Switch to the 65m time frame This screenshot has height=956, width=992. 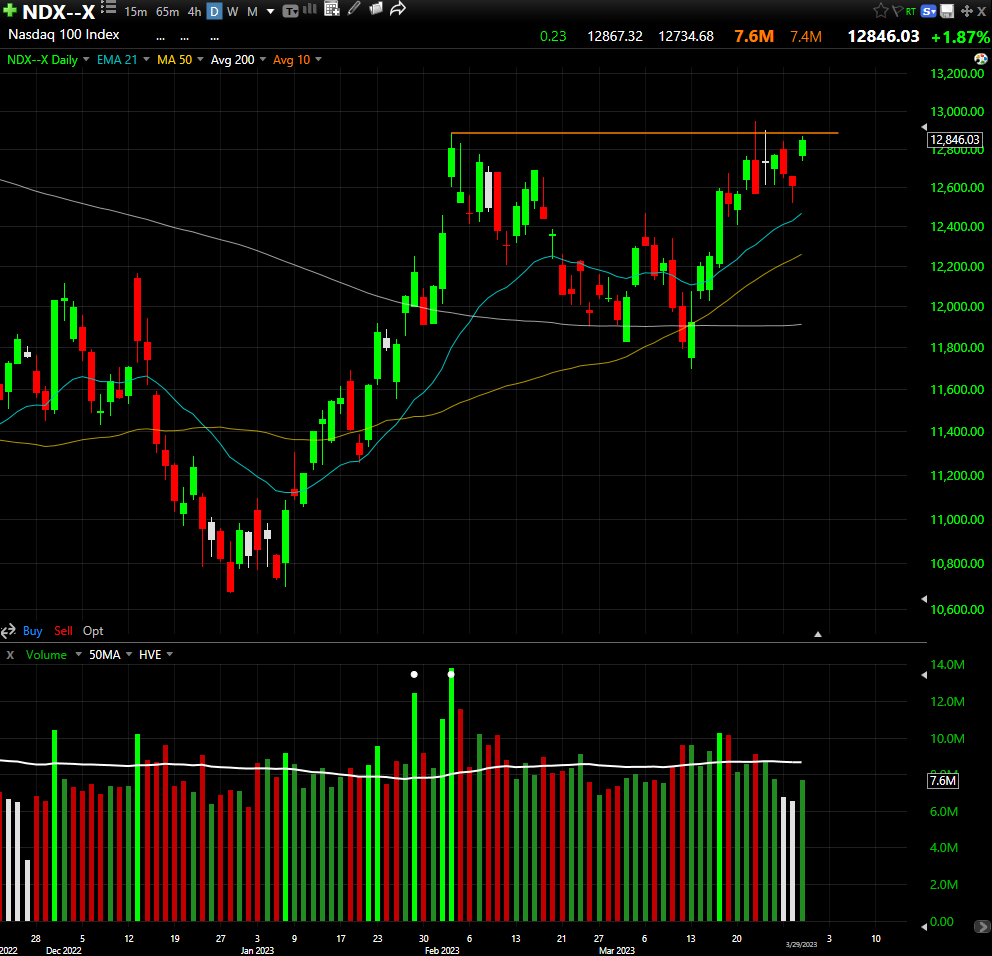pos(168,11)
